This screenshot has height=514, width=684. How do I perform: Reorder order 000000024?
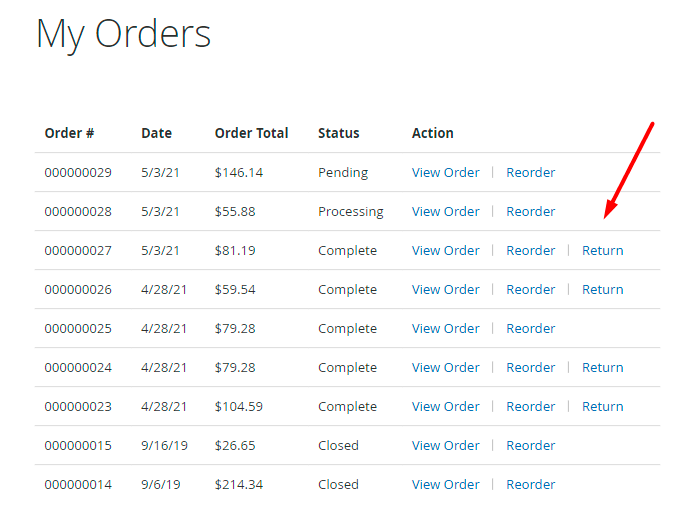coord(530,367)
